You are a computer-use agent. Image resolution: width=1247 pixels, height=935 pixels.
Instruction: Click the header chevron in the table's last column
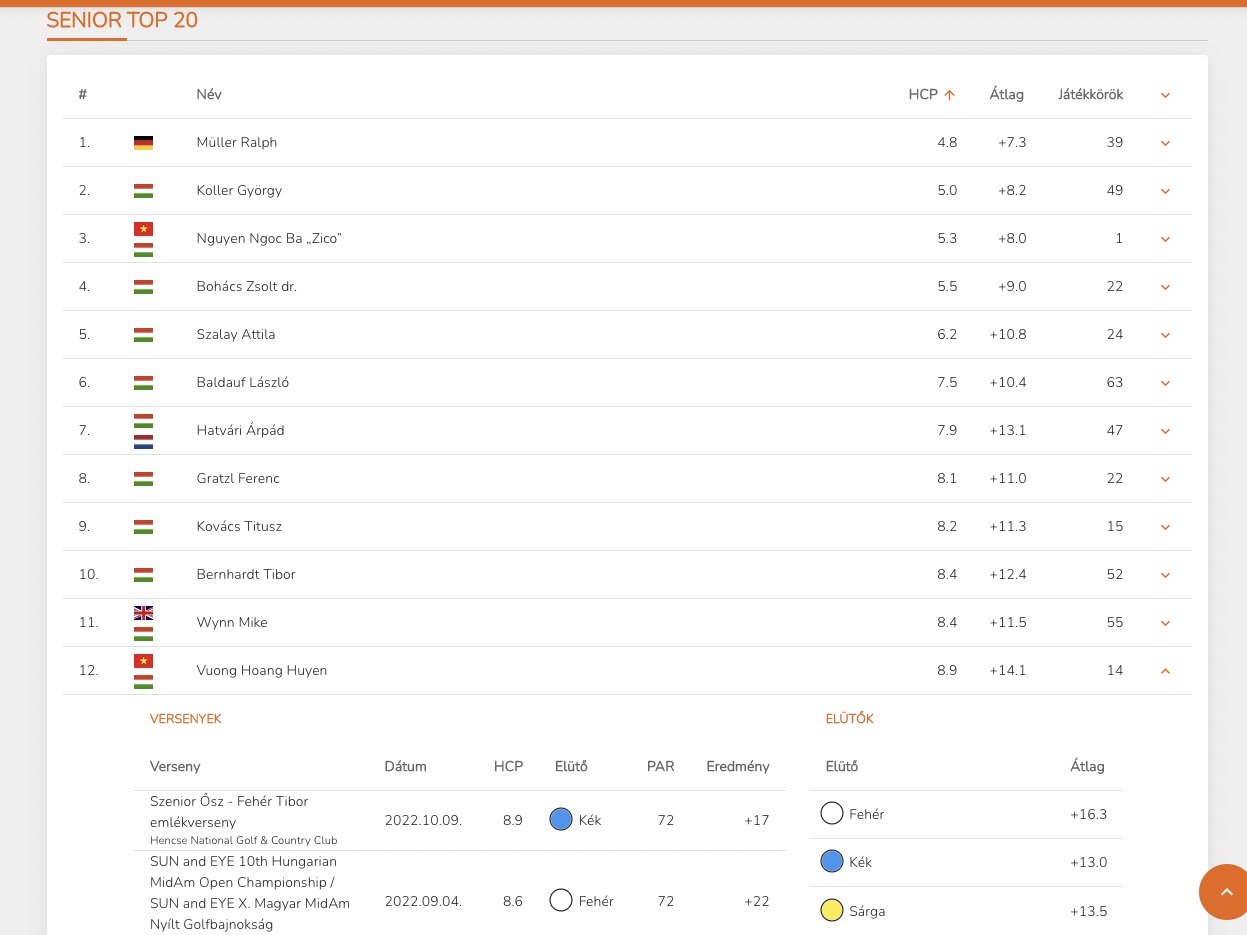(1165, 95)
